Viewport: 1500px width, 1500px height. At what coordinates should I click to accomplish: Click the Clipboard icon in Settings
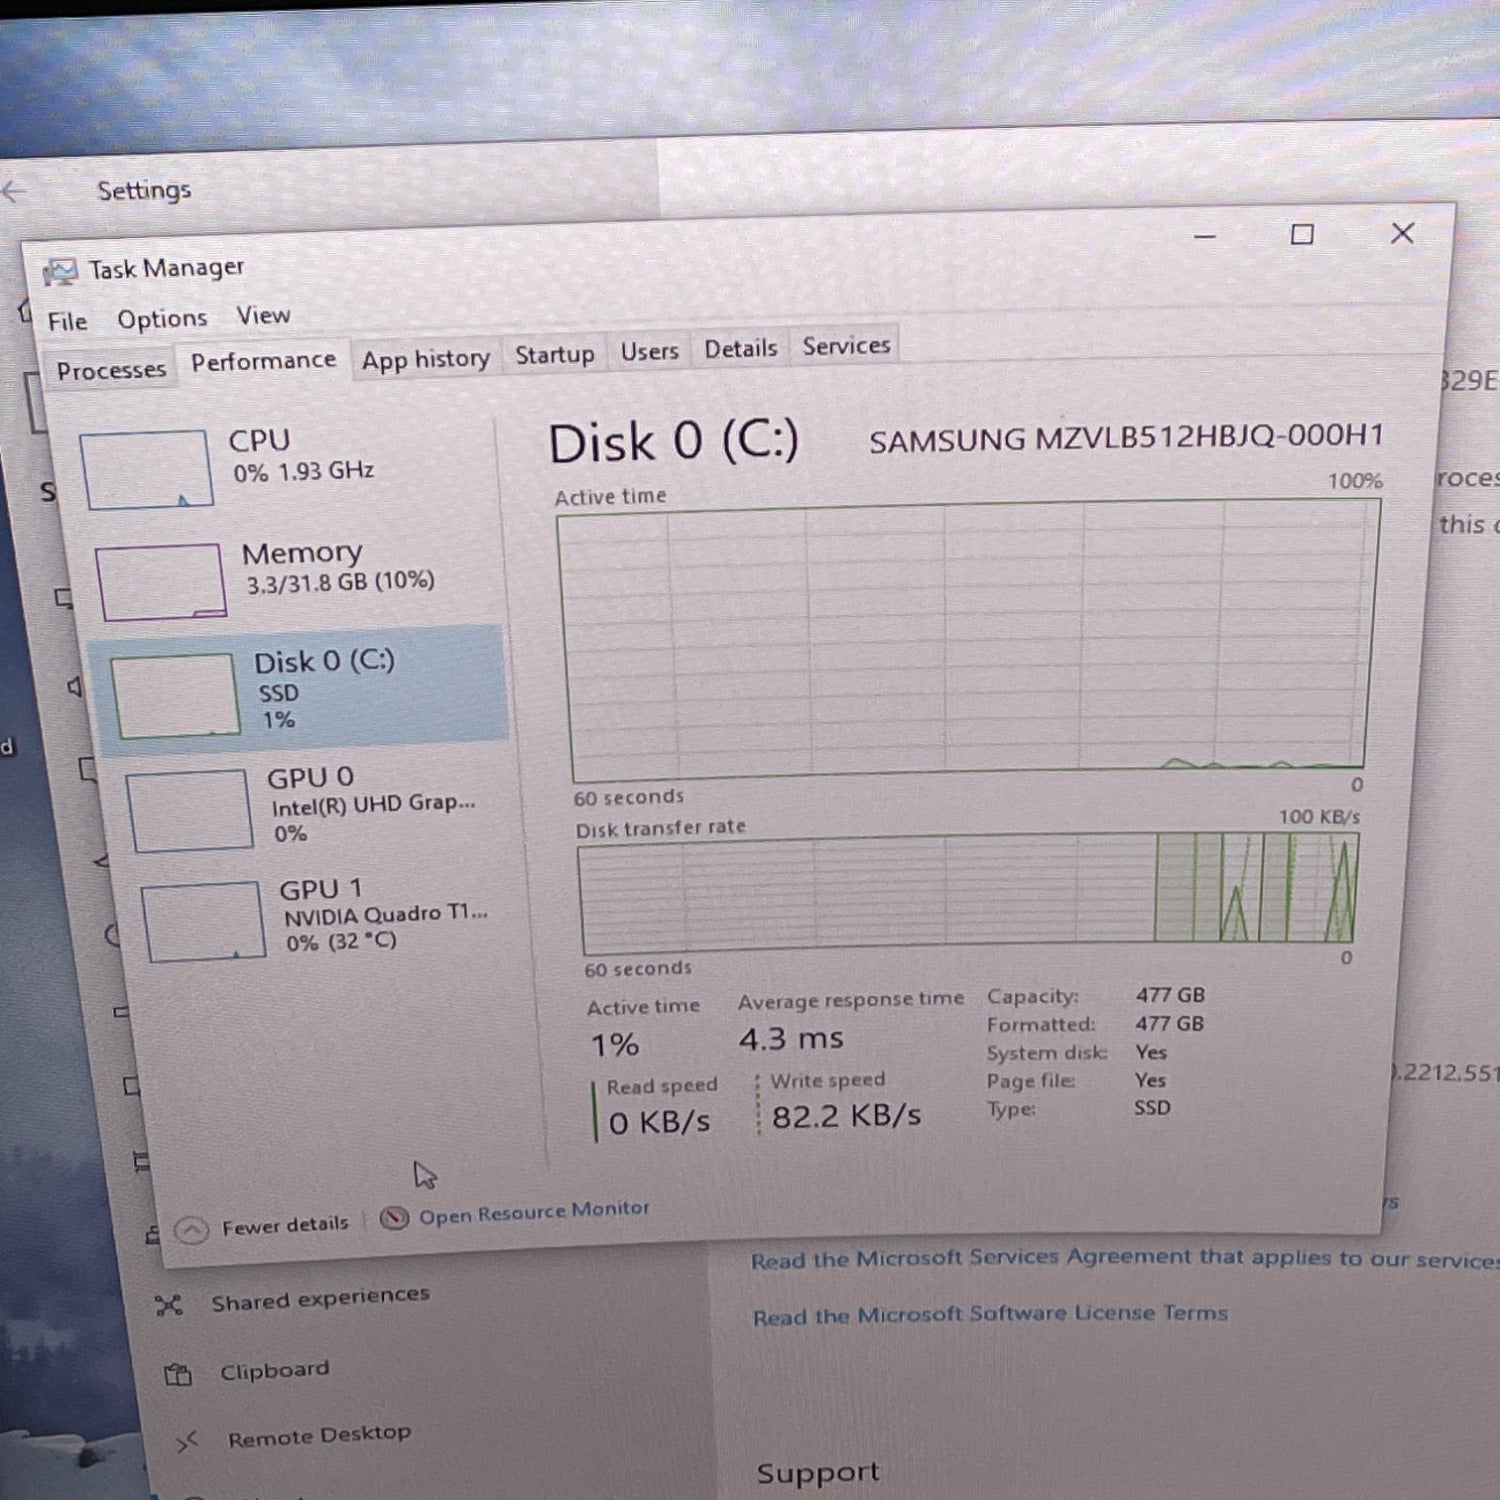pos(178,1375)
